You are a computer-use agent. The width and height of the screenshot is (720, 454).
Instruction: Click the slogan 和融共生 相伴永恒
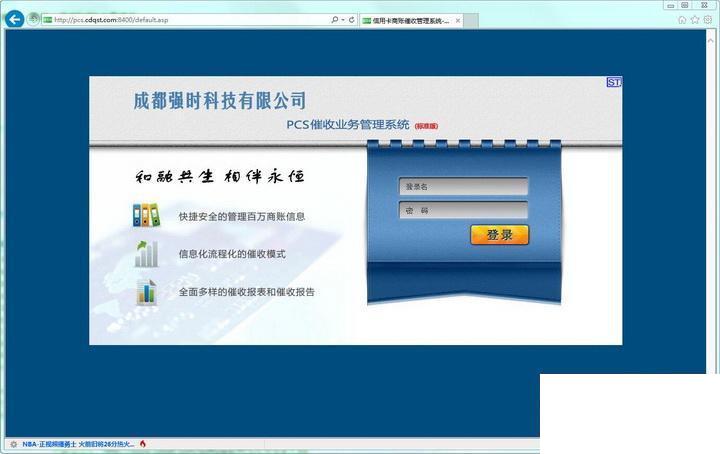pyautogui.click(x=220, y=176)
